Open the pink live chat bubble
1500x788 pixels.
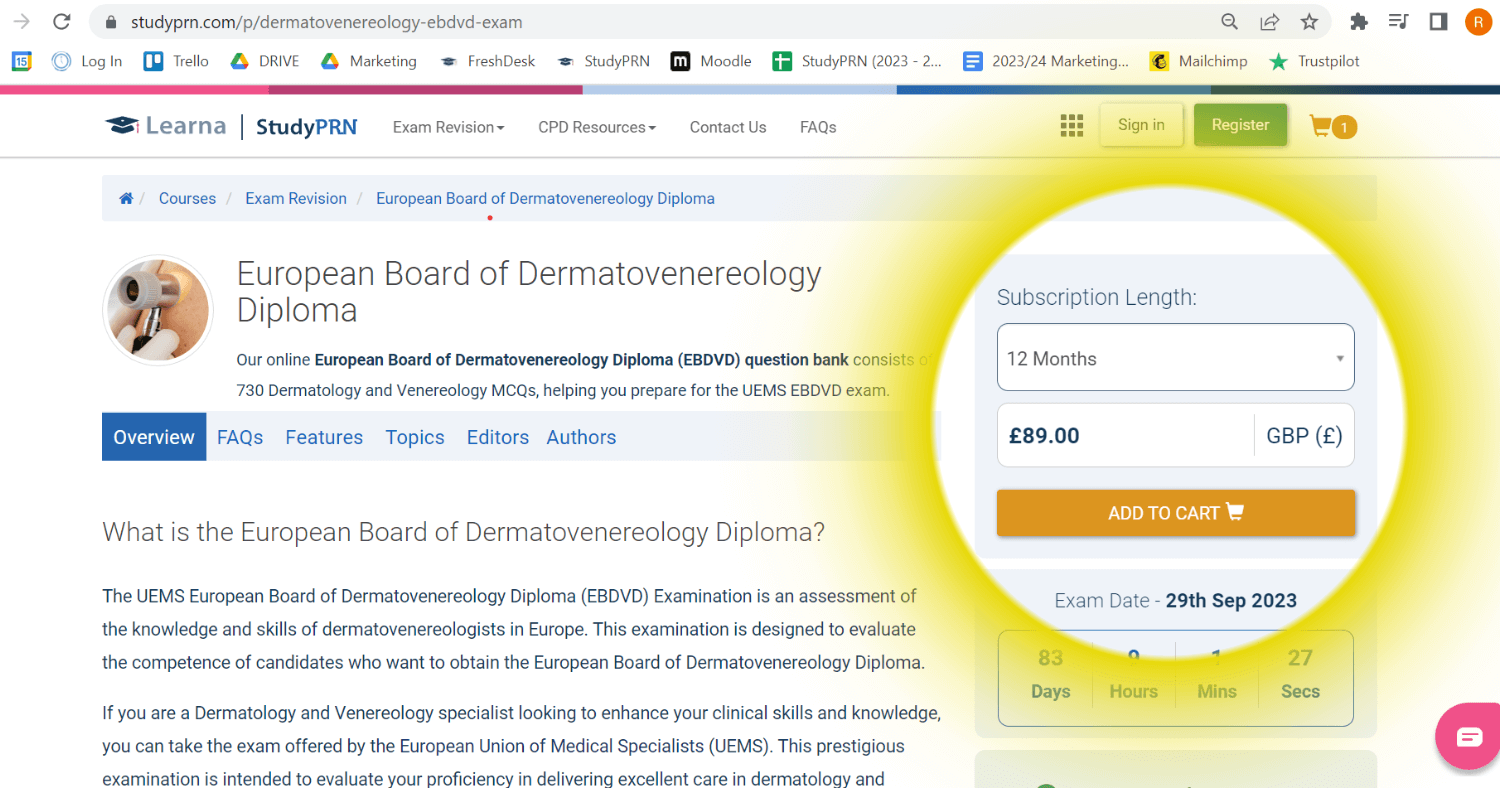pos(1469,737)
